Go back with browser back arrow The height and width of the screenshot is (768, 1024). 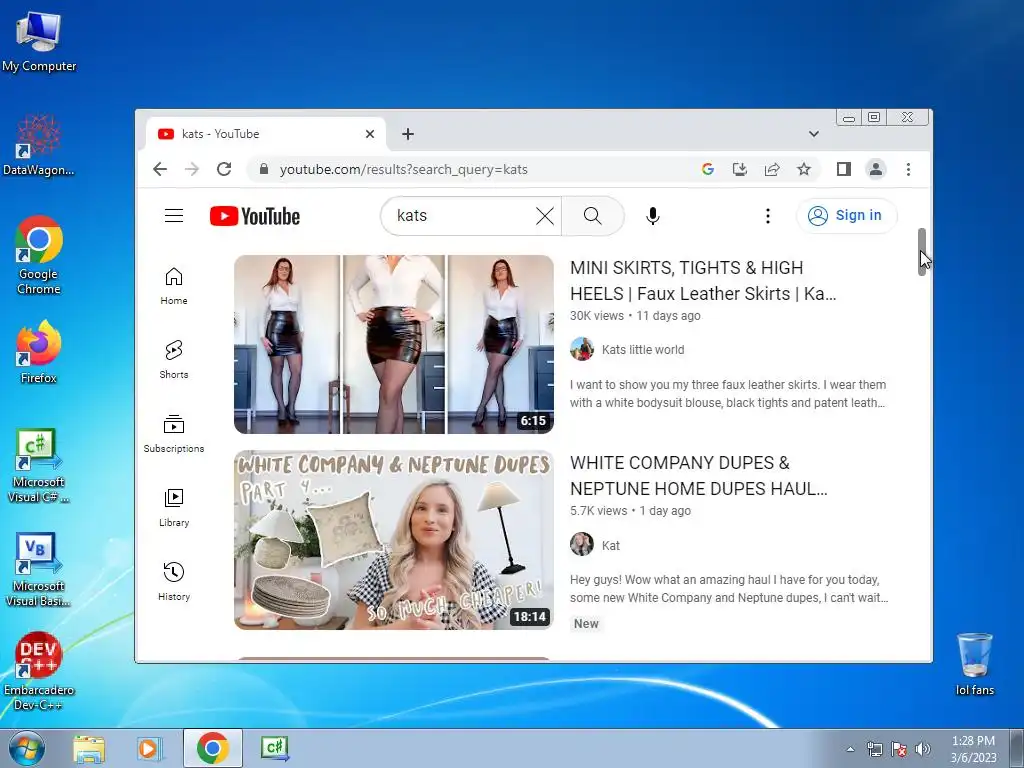[160, 169]
